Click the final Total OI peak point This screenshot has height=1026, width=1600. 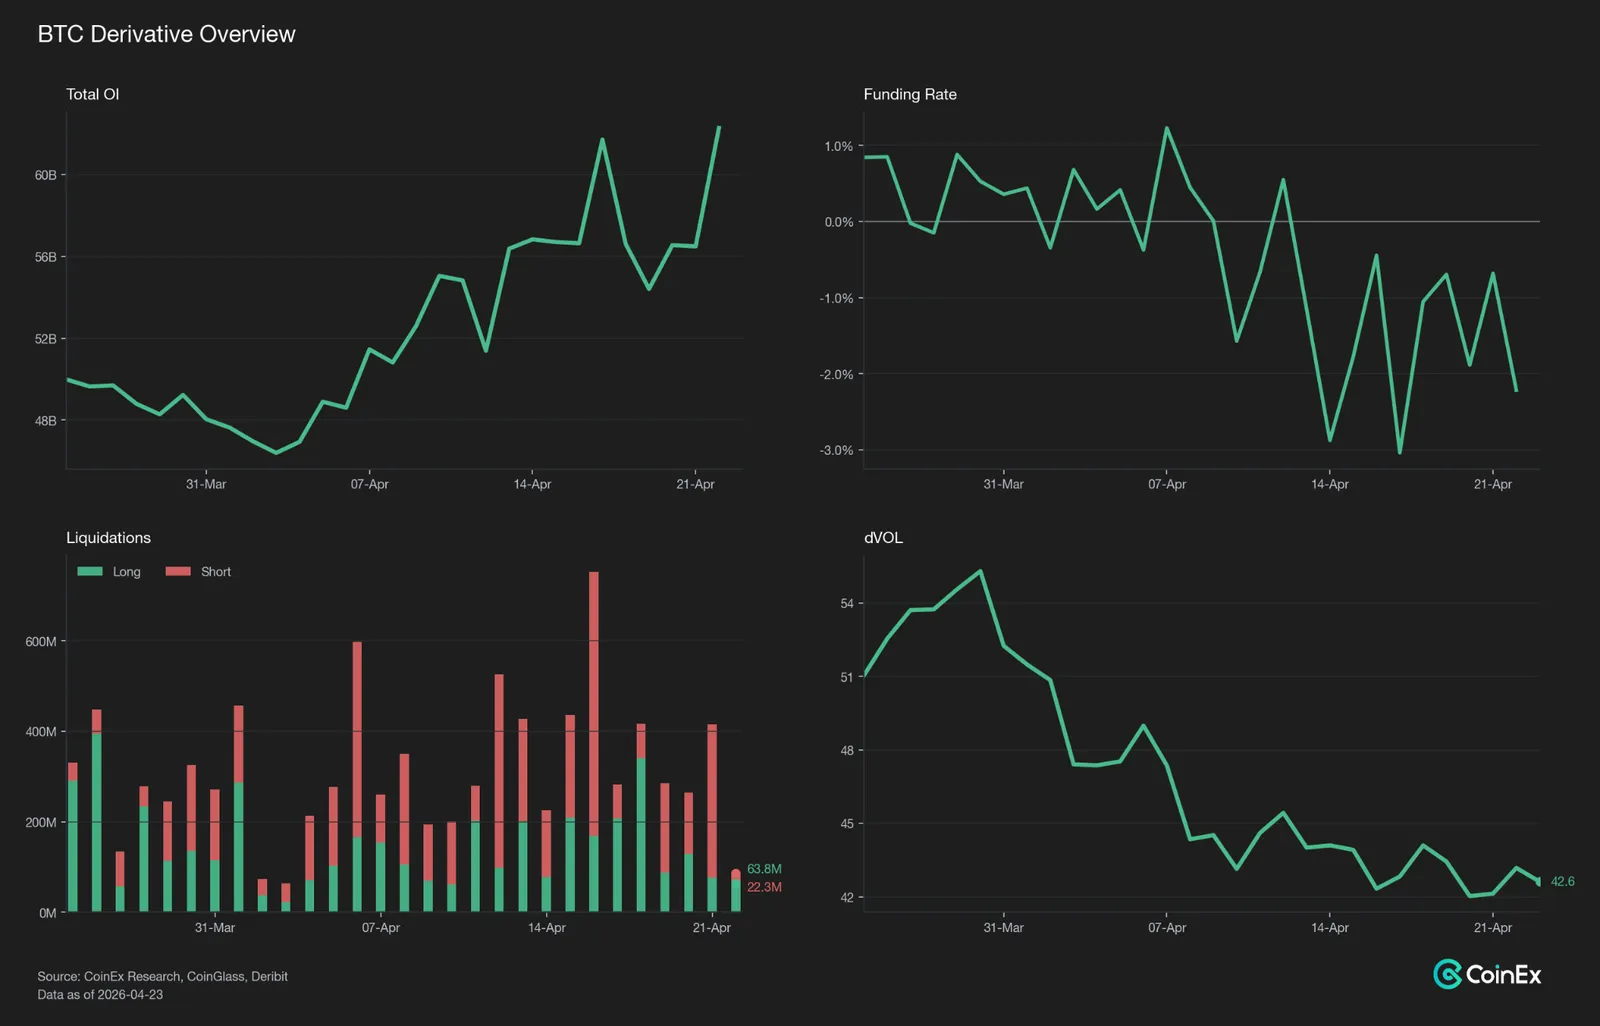click(x=719, y=127)
